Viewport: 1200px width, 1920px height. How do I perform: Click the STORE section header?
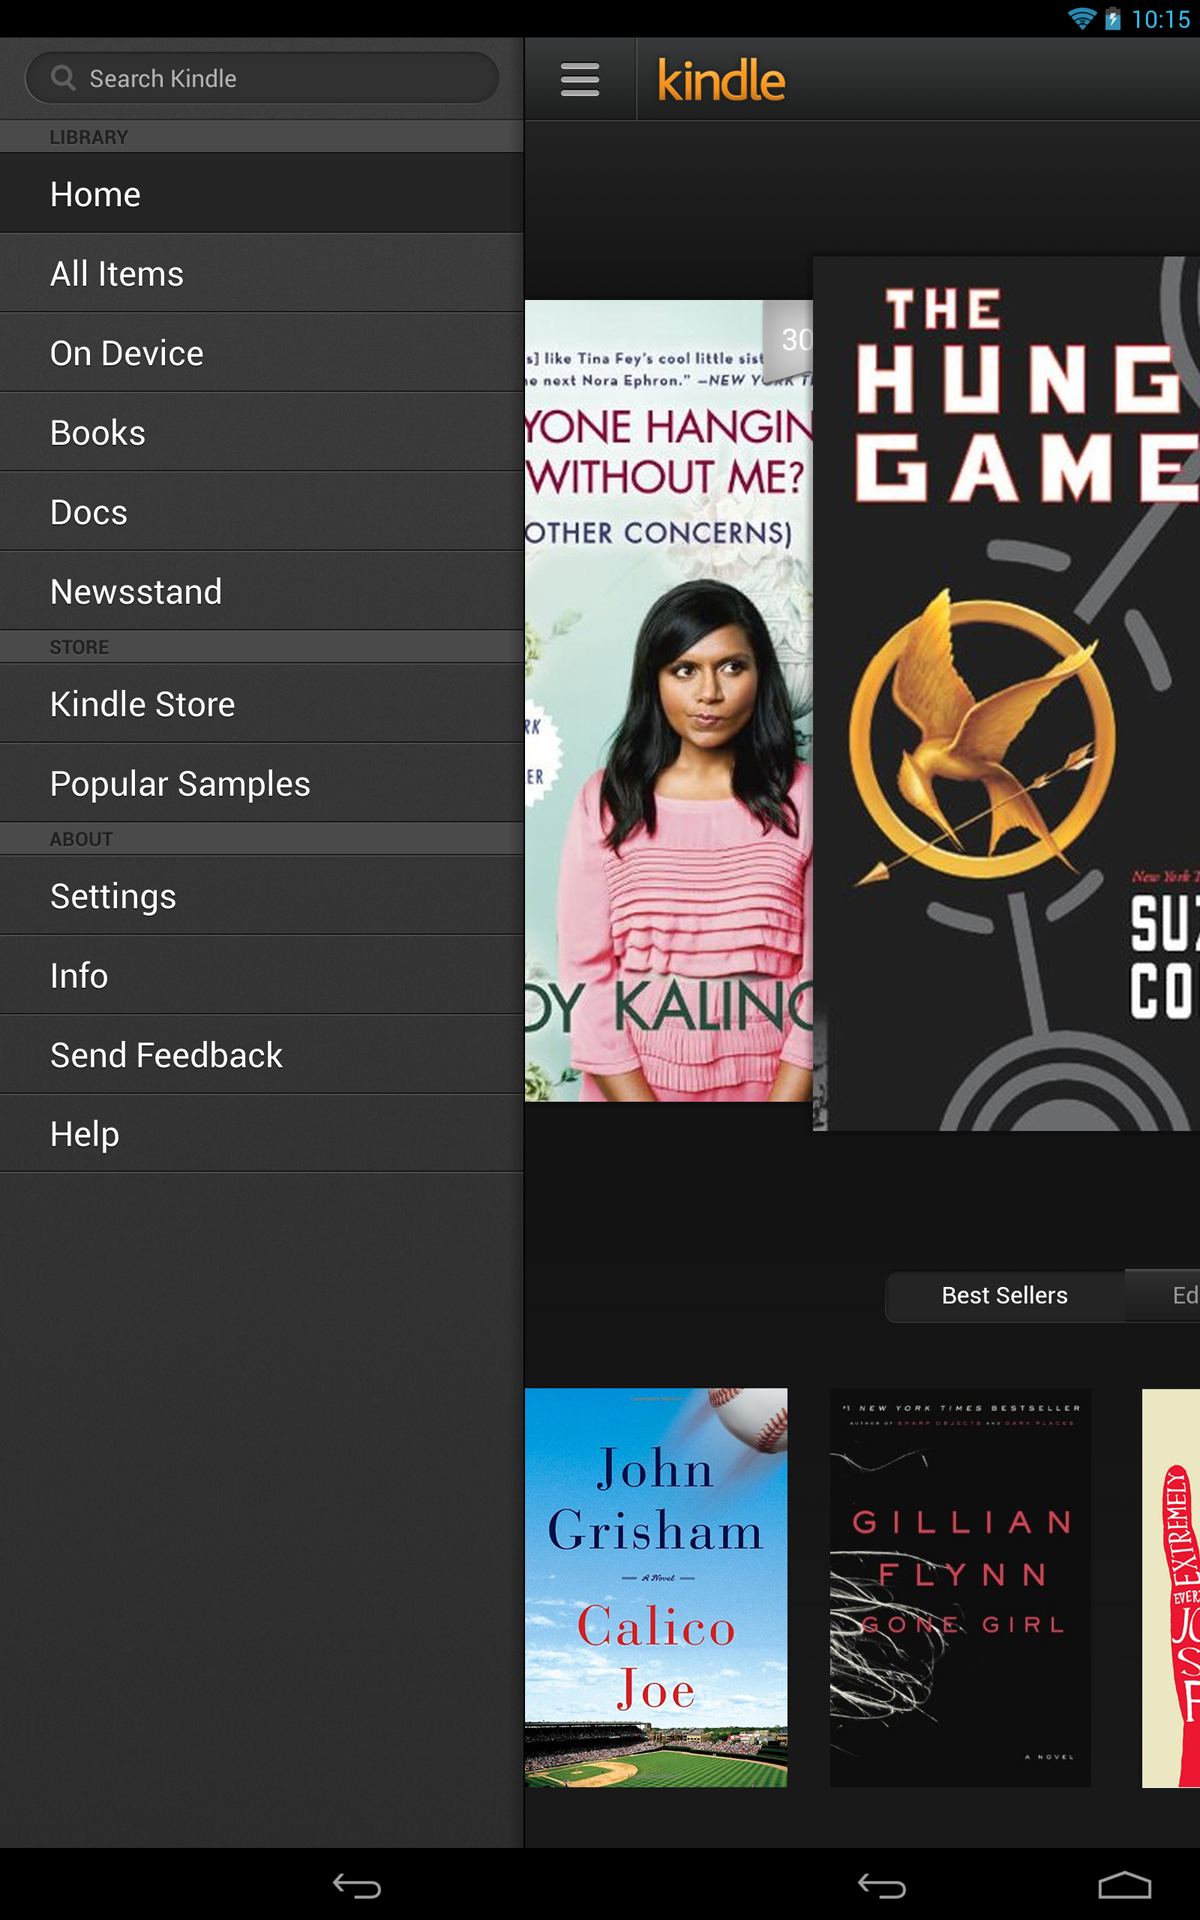pos(262,647)
